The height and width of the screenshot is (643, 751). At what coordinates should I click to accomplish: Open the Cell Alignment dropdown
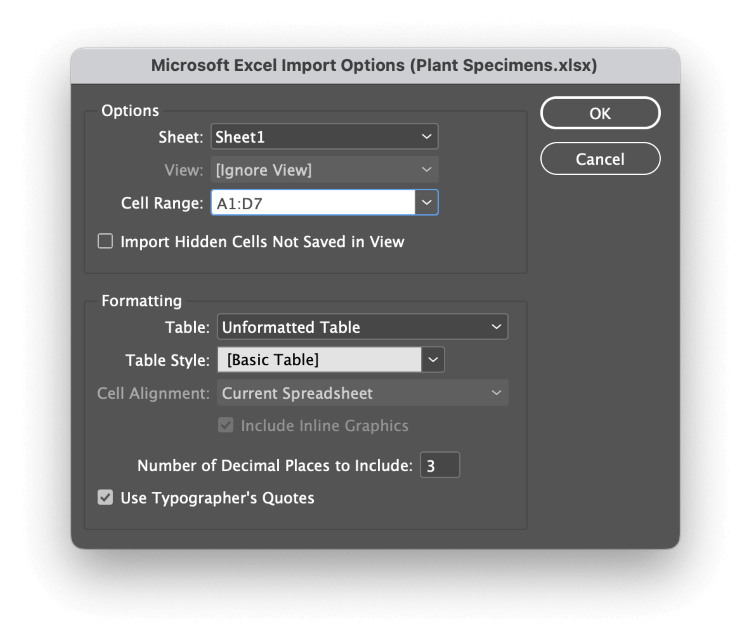tap(362, 393)
